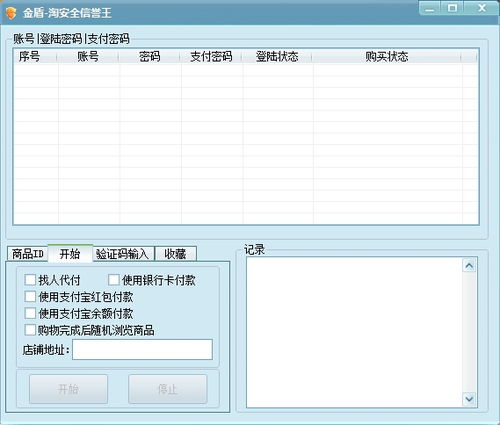Maximize the window

(x=452, y=8)
